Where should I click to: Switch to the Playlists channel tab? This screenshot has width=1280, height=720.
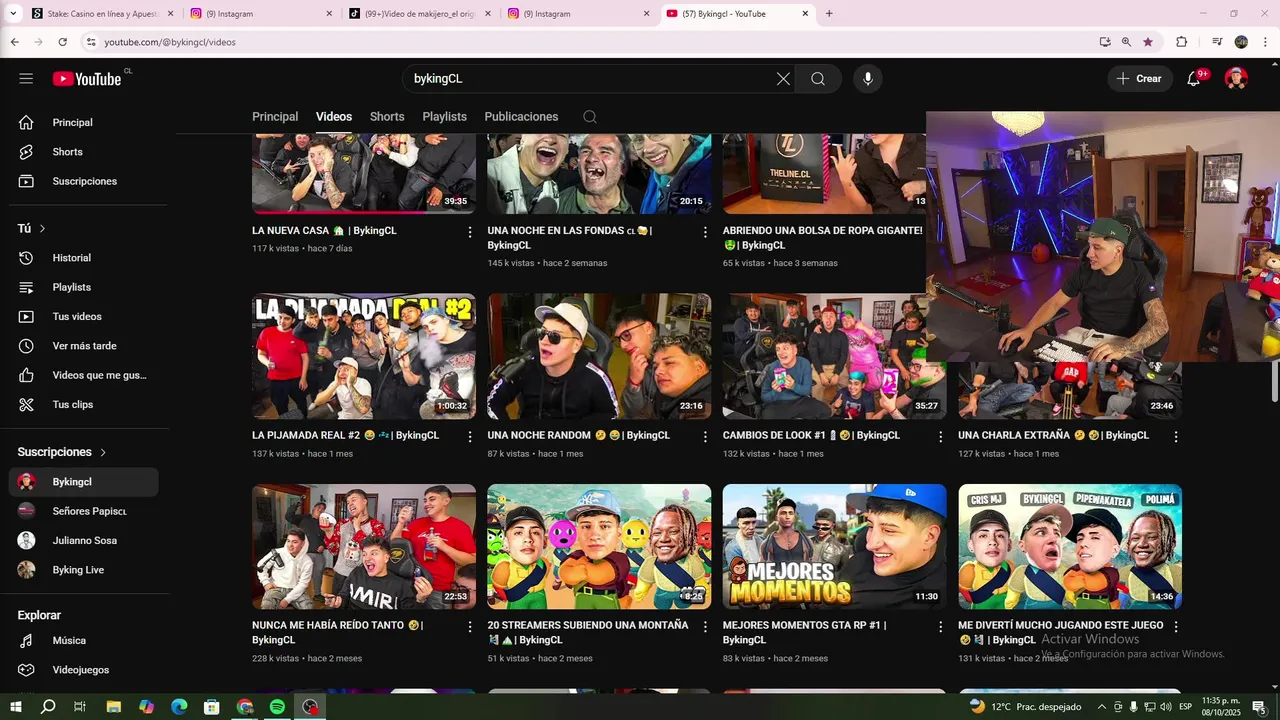444,117
